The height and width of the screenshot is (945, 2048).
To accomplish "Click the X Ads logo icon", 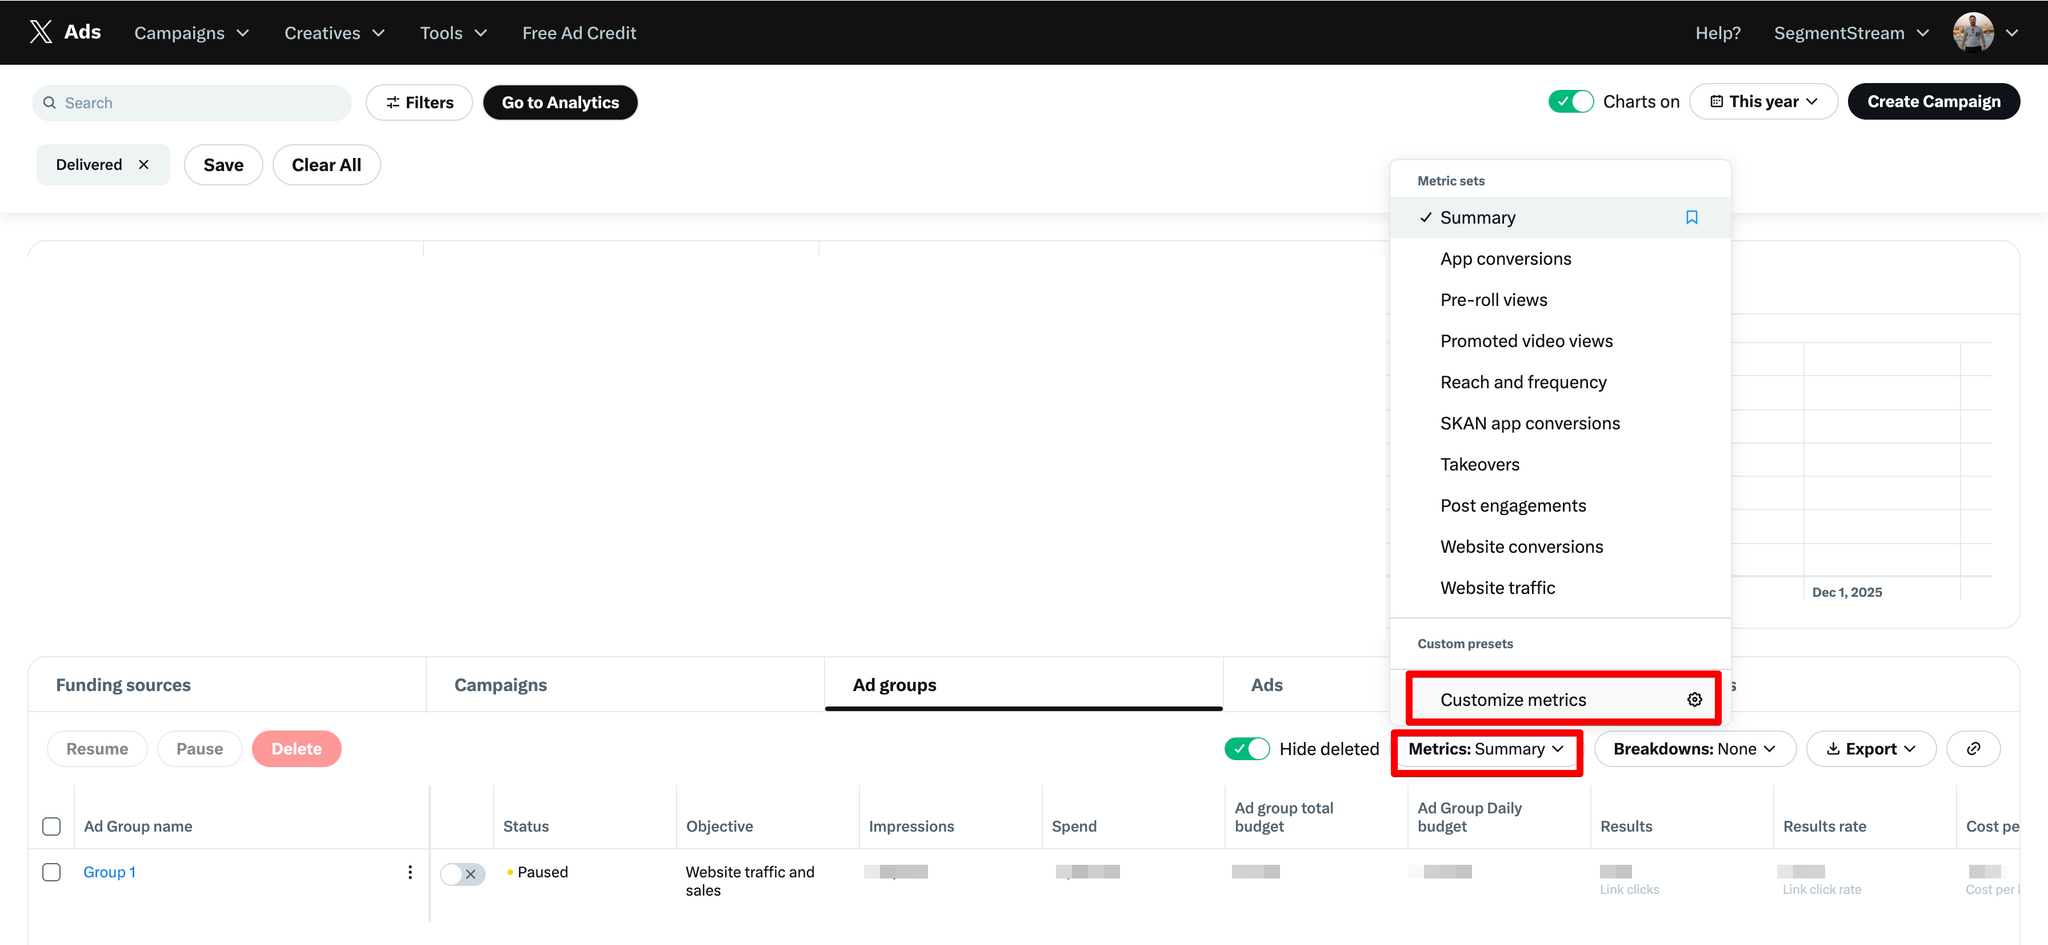I will click(41, 32).
